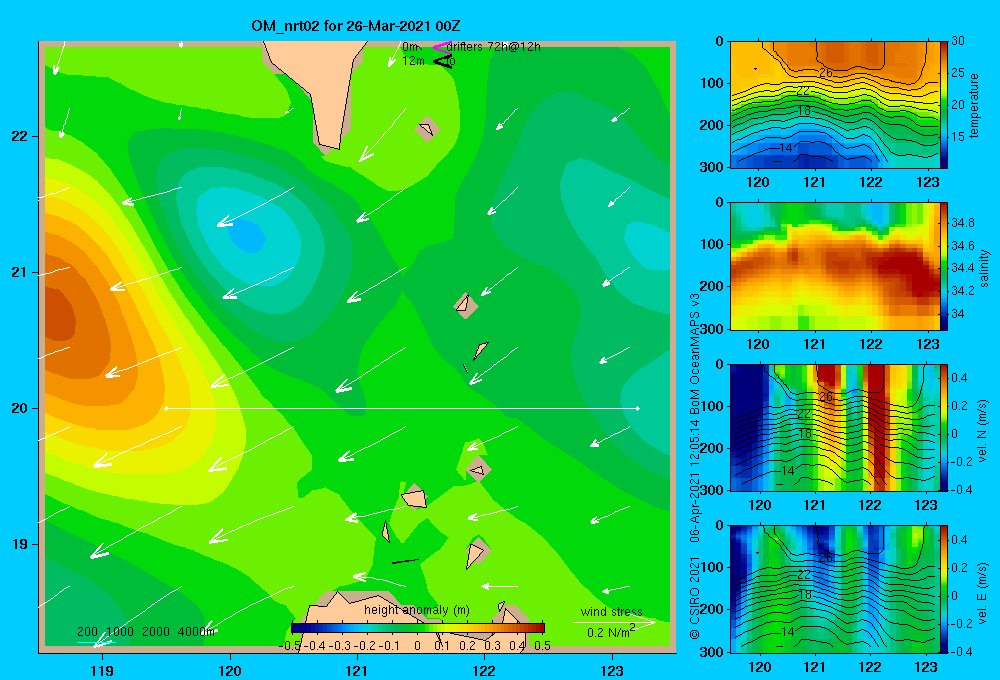Click the "0m" drifter depth label

[411, 47]
